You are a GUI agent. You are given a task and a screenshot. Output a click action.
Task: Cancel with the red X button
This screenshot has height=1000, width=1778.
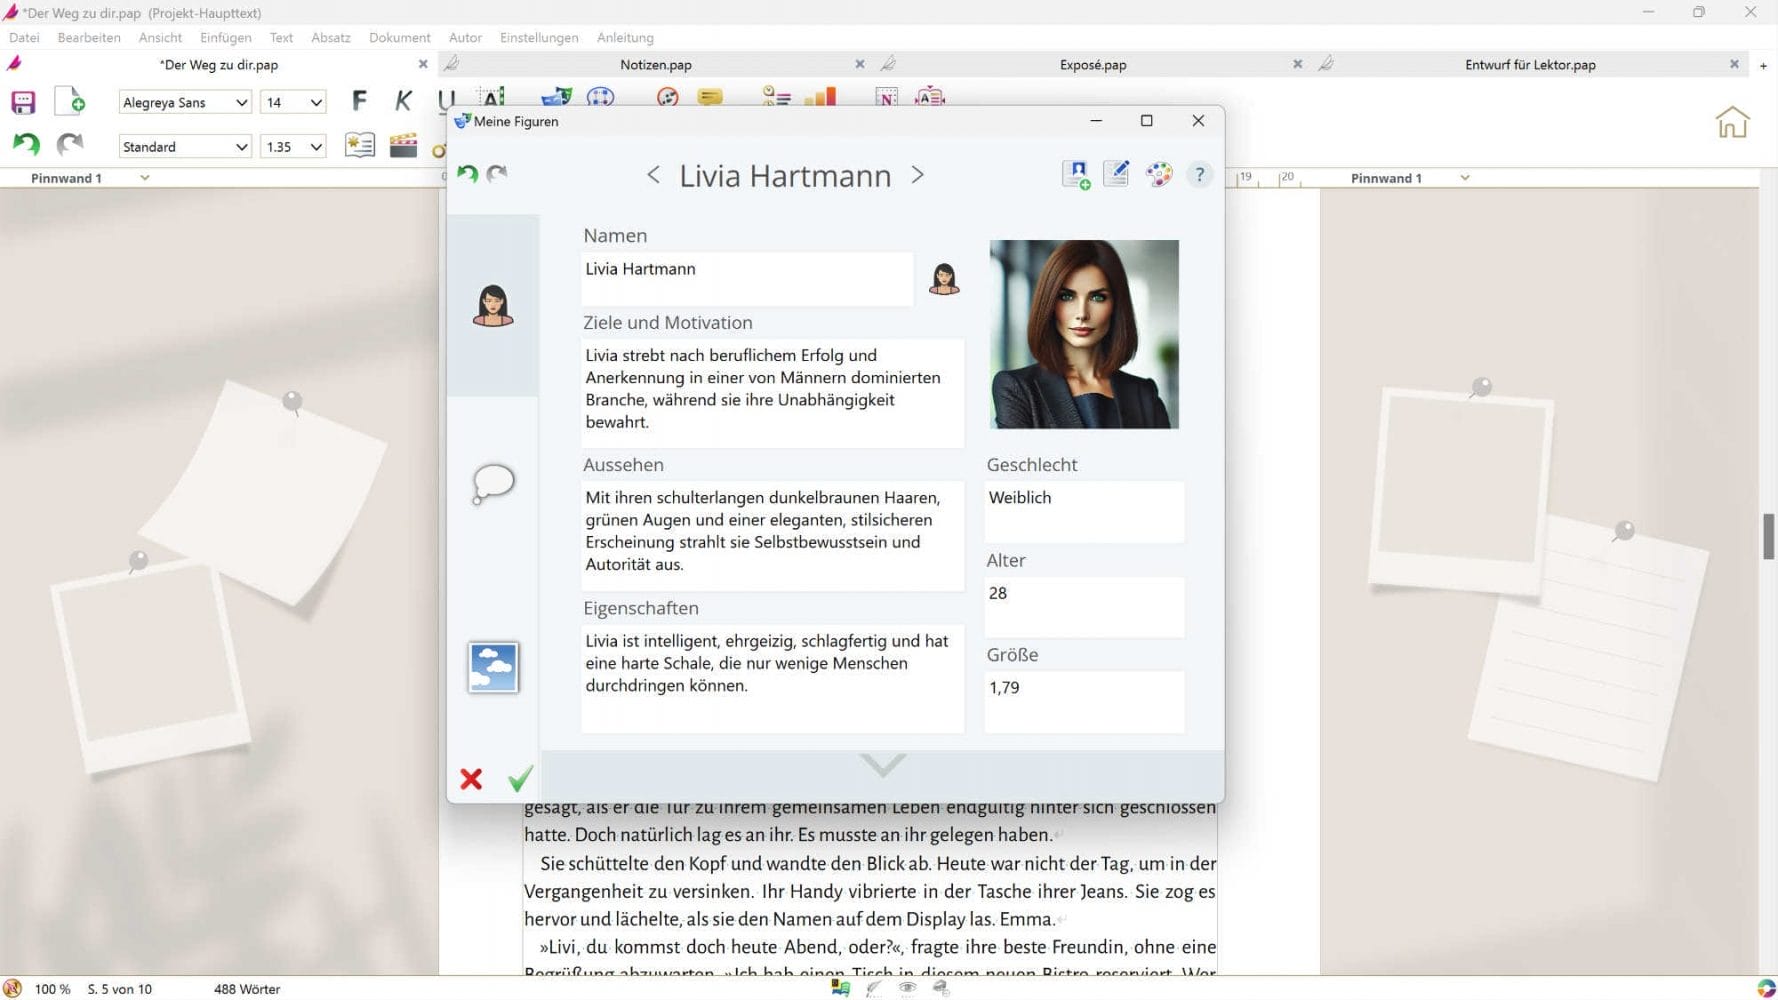[471, 779]
